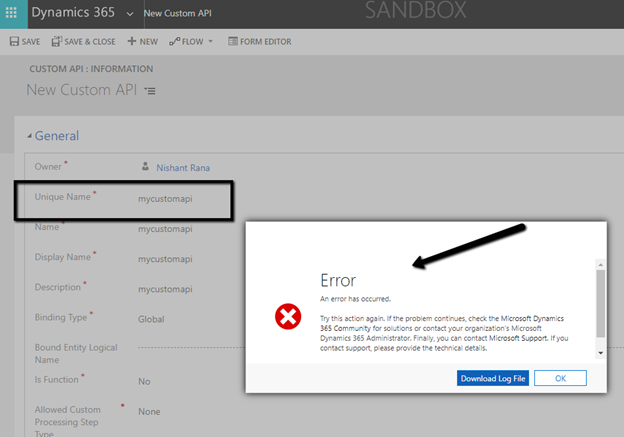This screenshot has height=437, width=624.
Task: Click the Binding Type field label
Action: (x=61, y=317)
